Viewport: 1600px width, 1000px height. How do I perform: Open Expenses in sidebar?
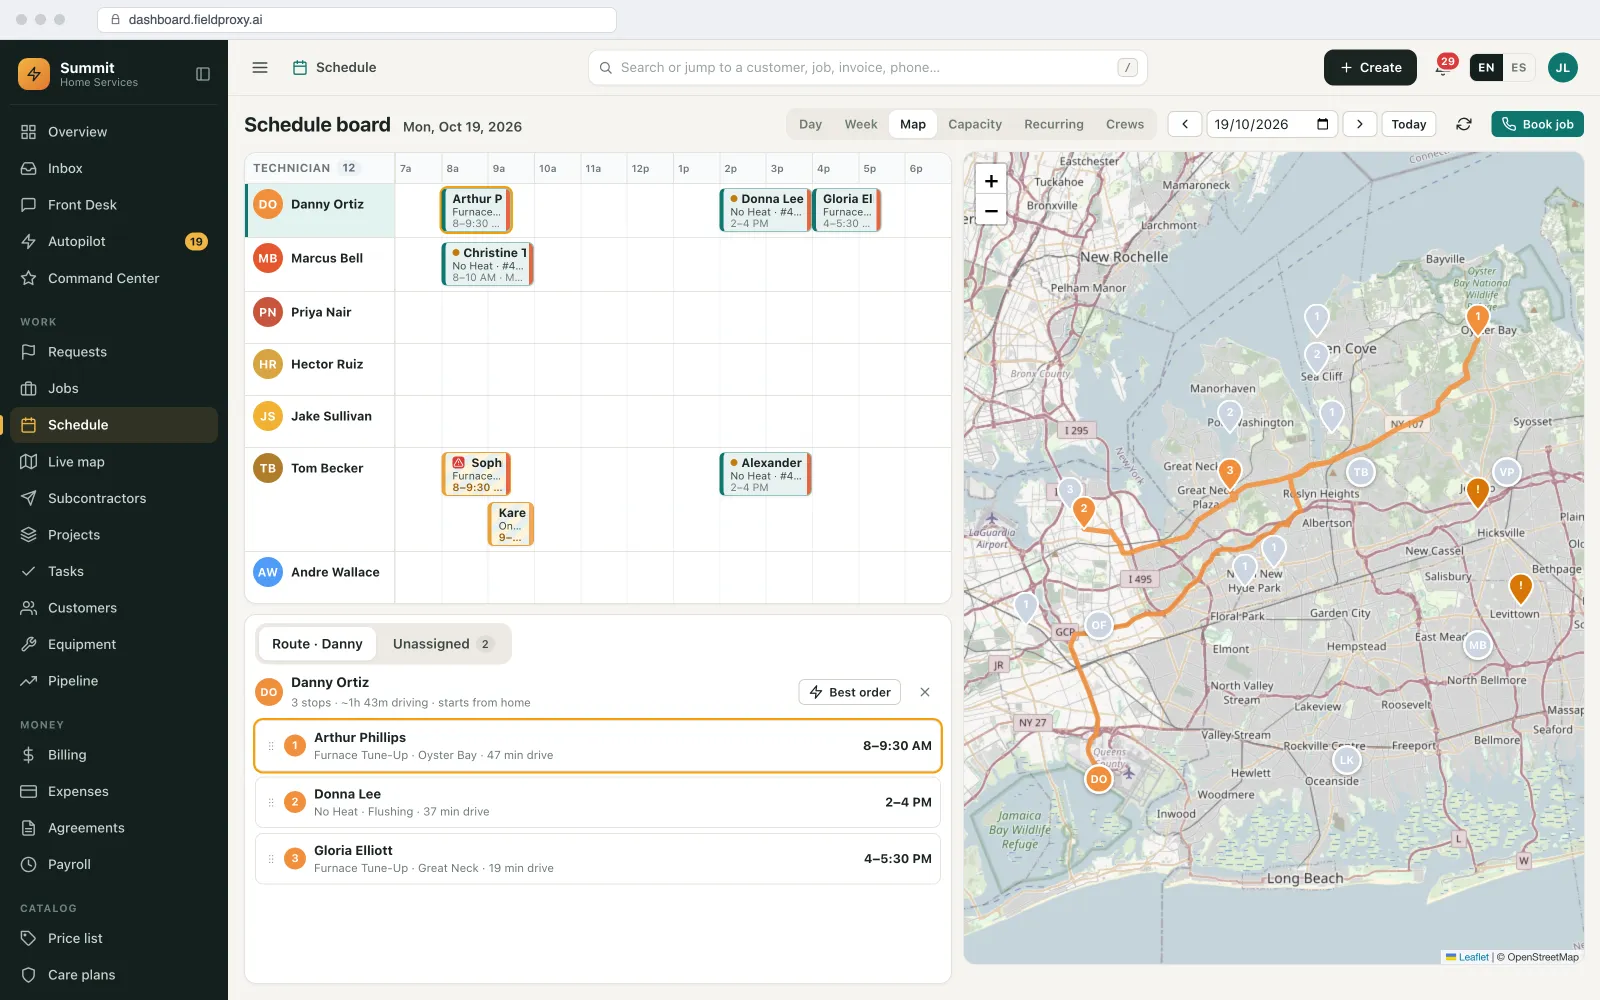[x=113, y=791]
